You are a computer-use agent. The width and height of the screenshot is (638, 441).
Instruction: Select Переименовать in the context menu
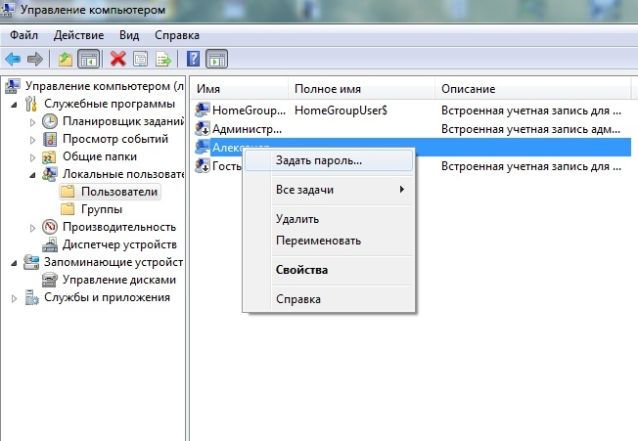point(318,241)
